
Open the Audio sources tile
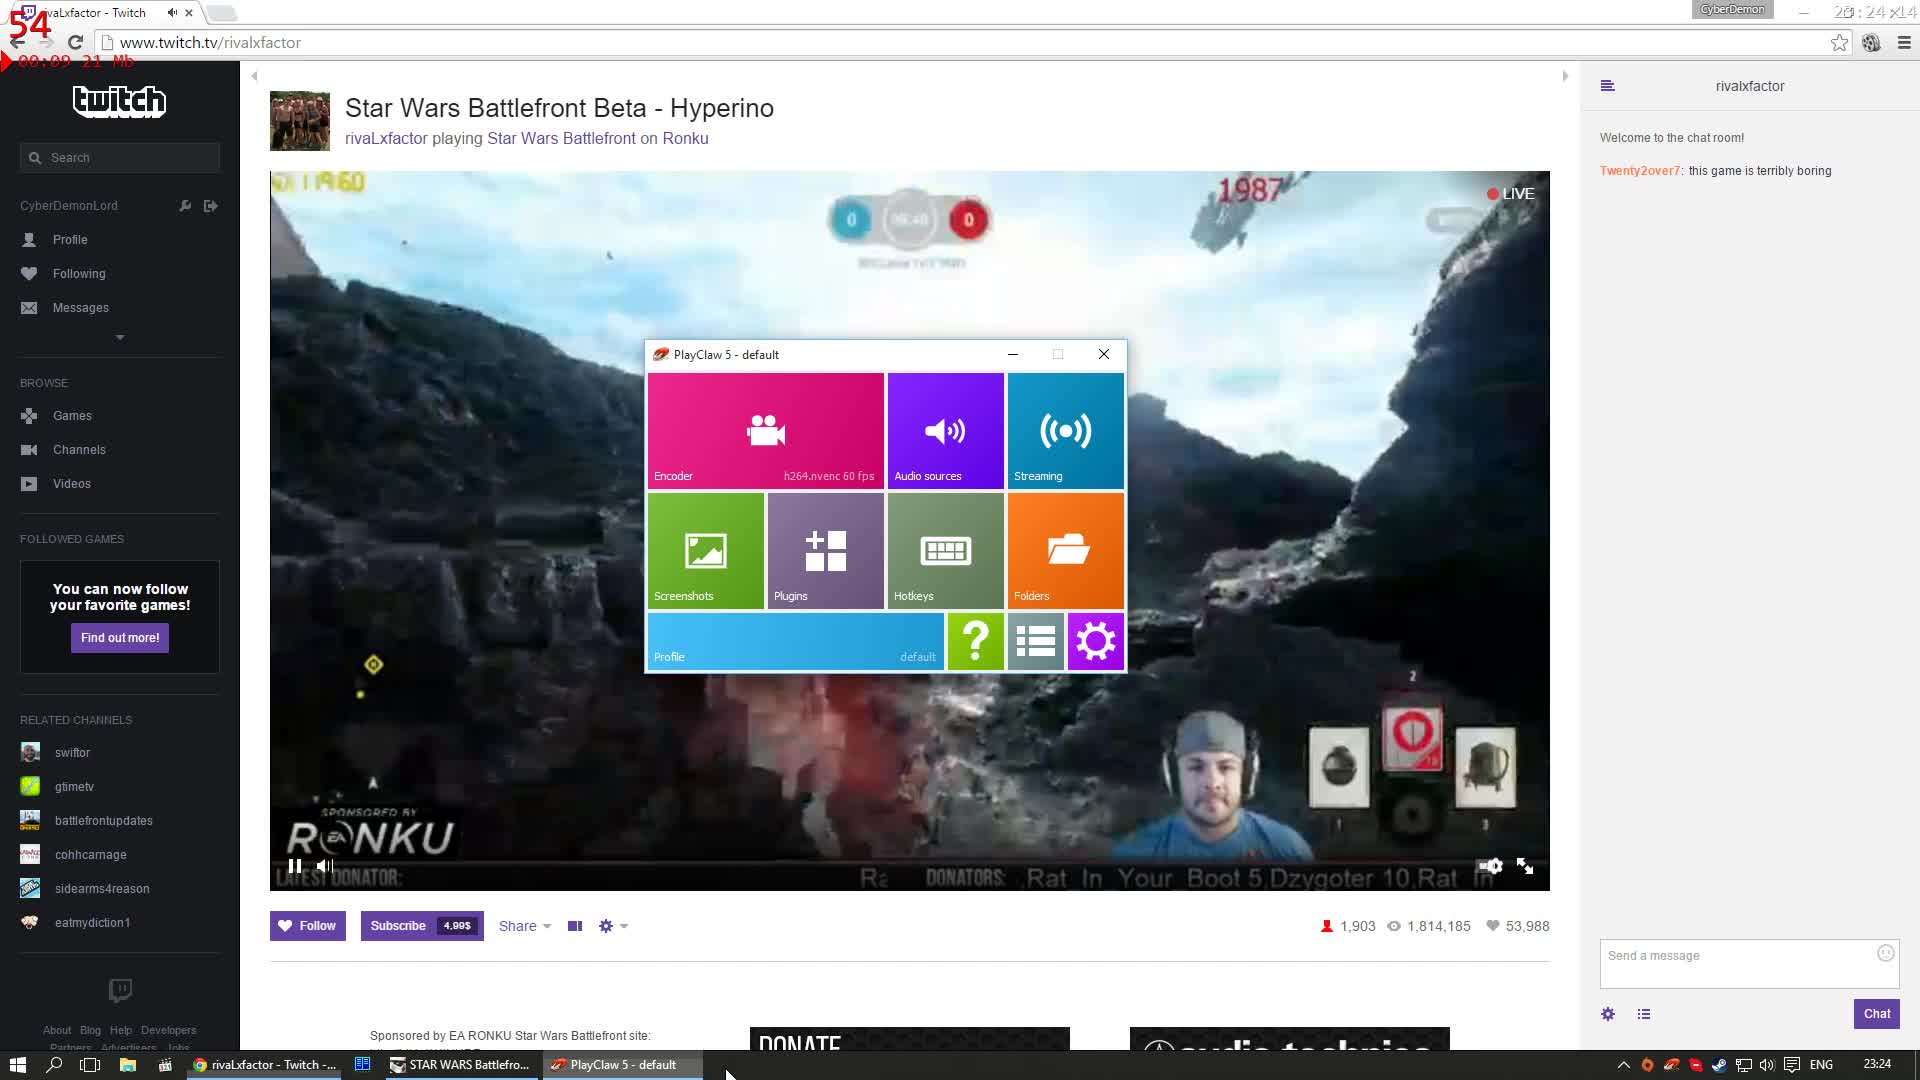pos(945,431)
